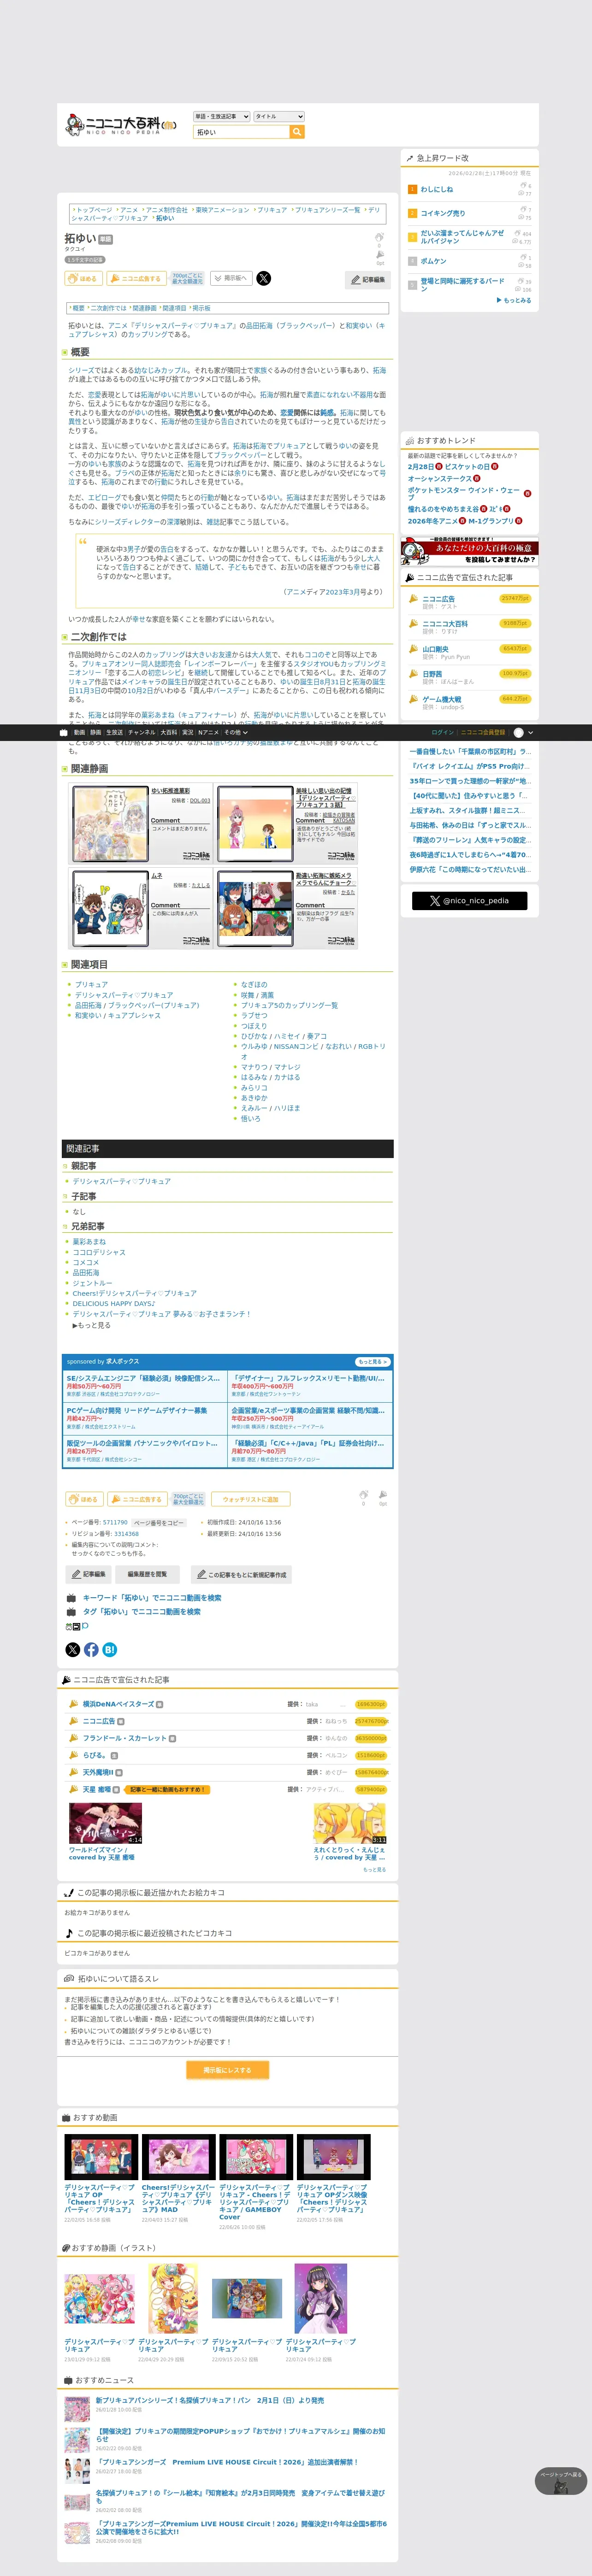Click the bottom ニコニコ広告する megaphone button

click(x=137, y=1499)
